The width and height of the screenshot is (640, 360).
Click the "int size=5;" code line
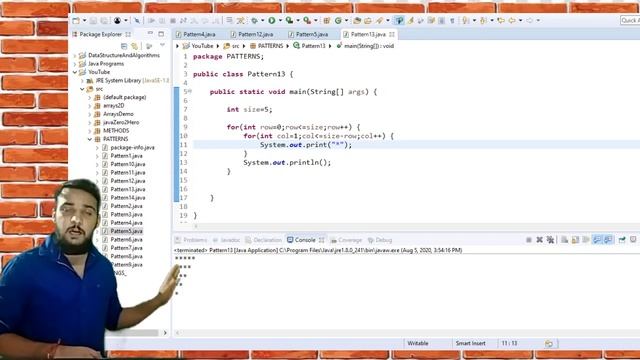pos(249,109)
